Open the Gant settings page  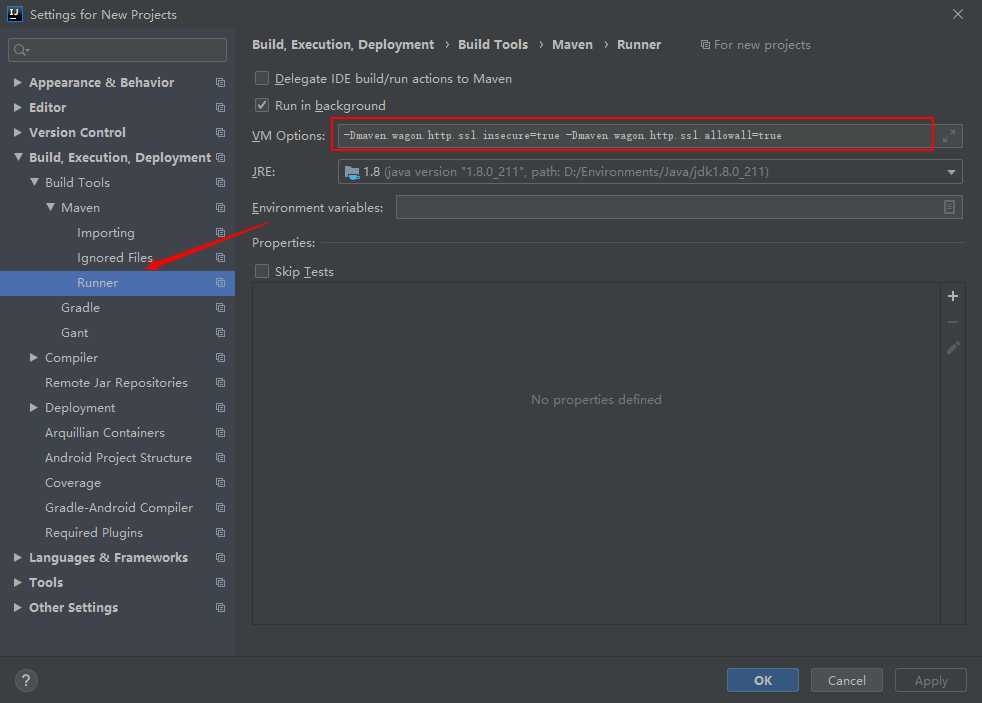[x=75, y=333]
